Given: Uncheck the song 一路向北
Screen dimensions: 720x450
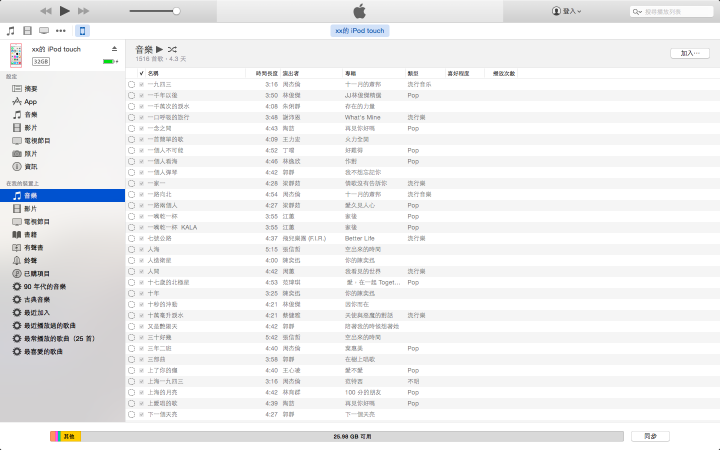Looking at the screenshot, I should [x=141, y=194].
